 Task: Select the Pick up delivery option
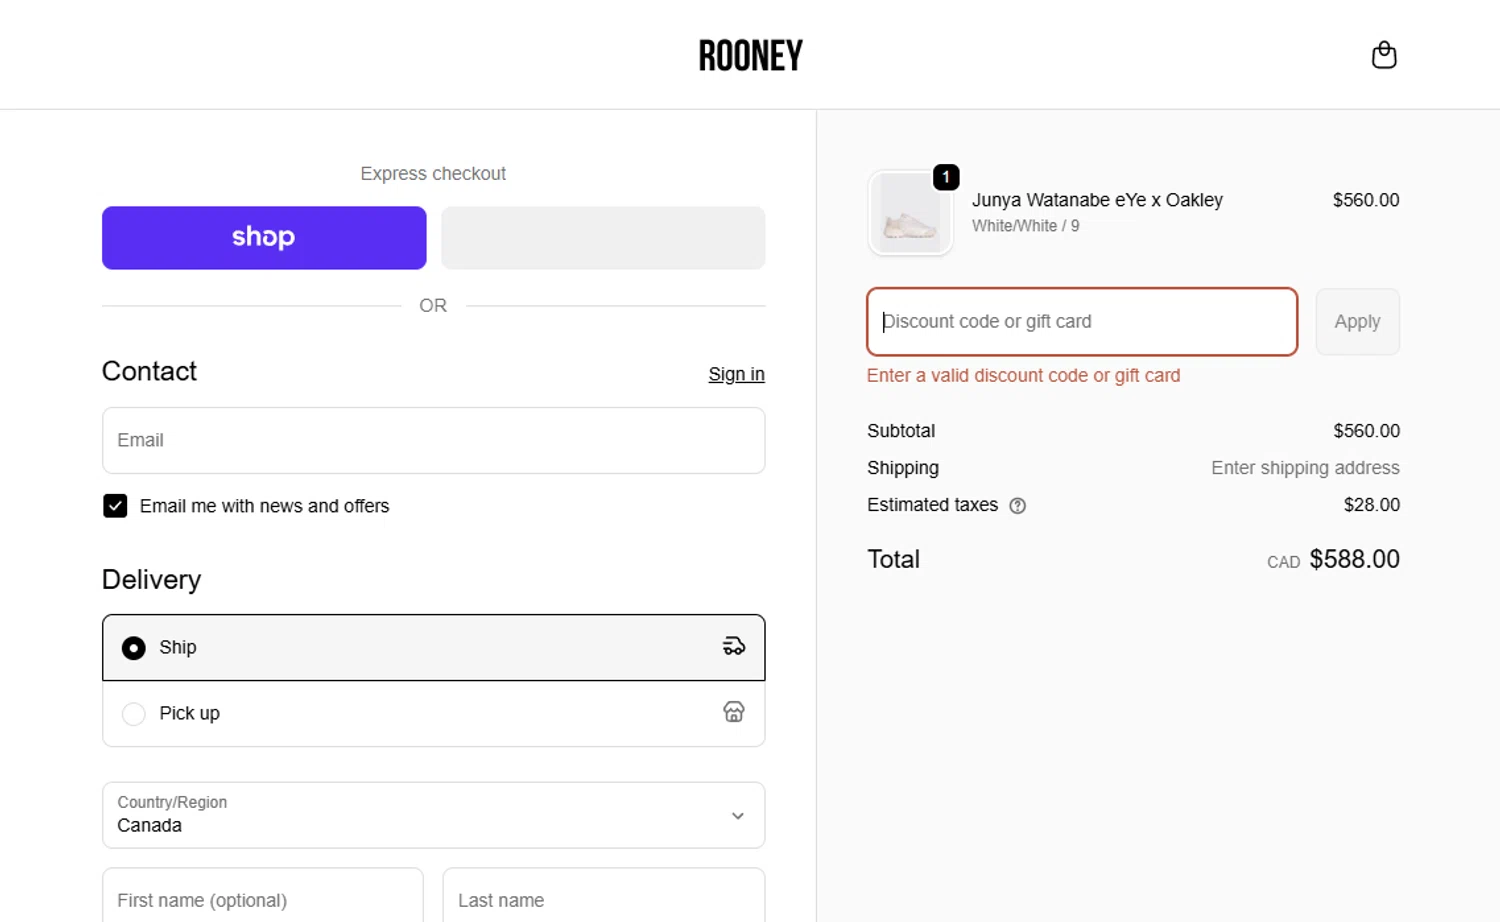(433, 714)
